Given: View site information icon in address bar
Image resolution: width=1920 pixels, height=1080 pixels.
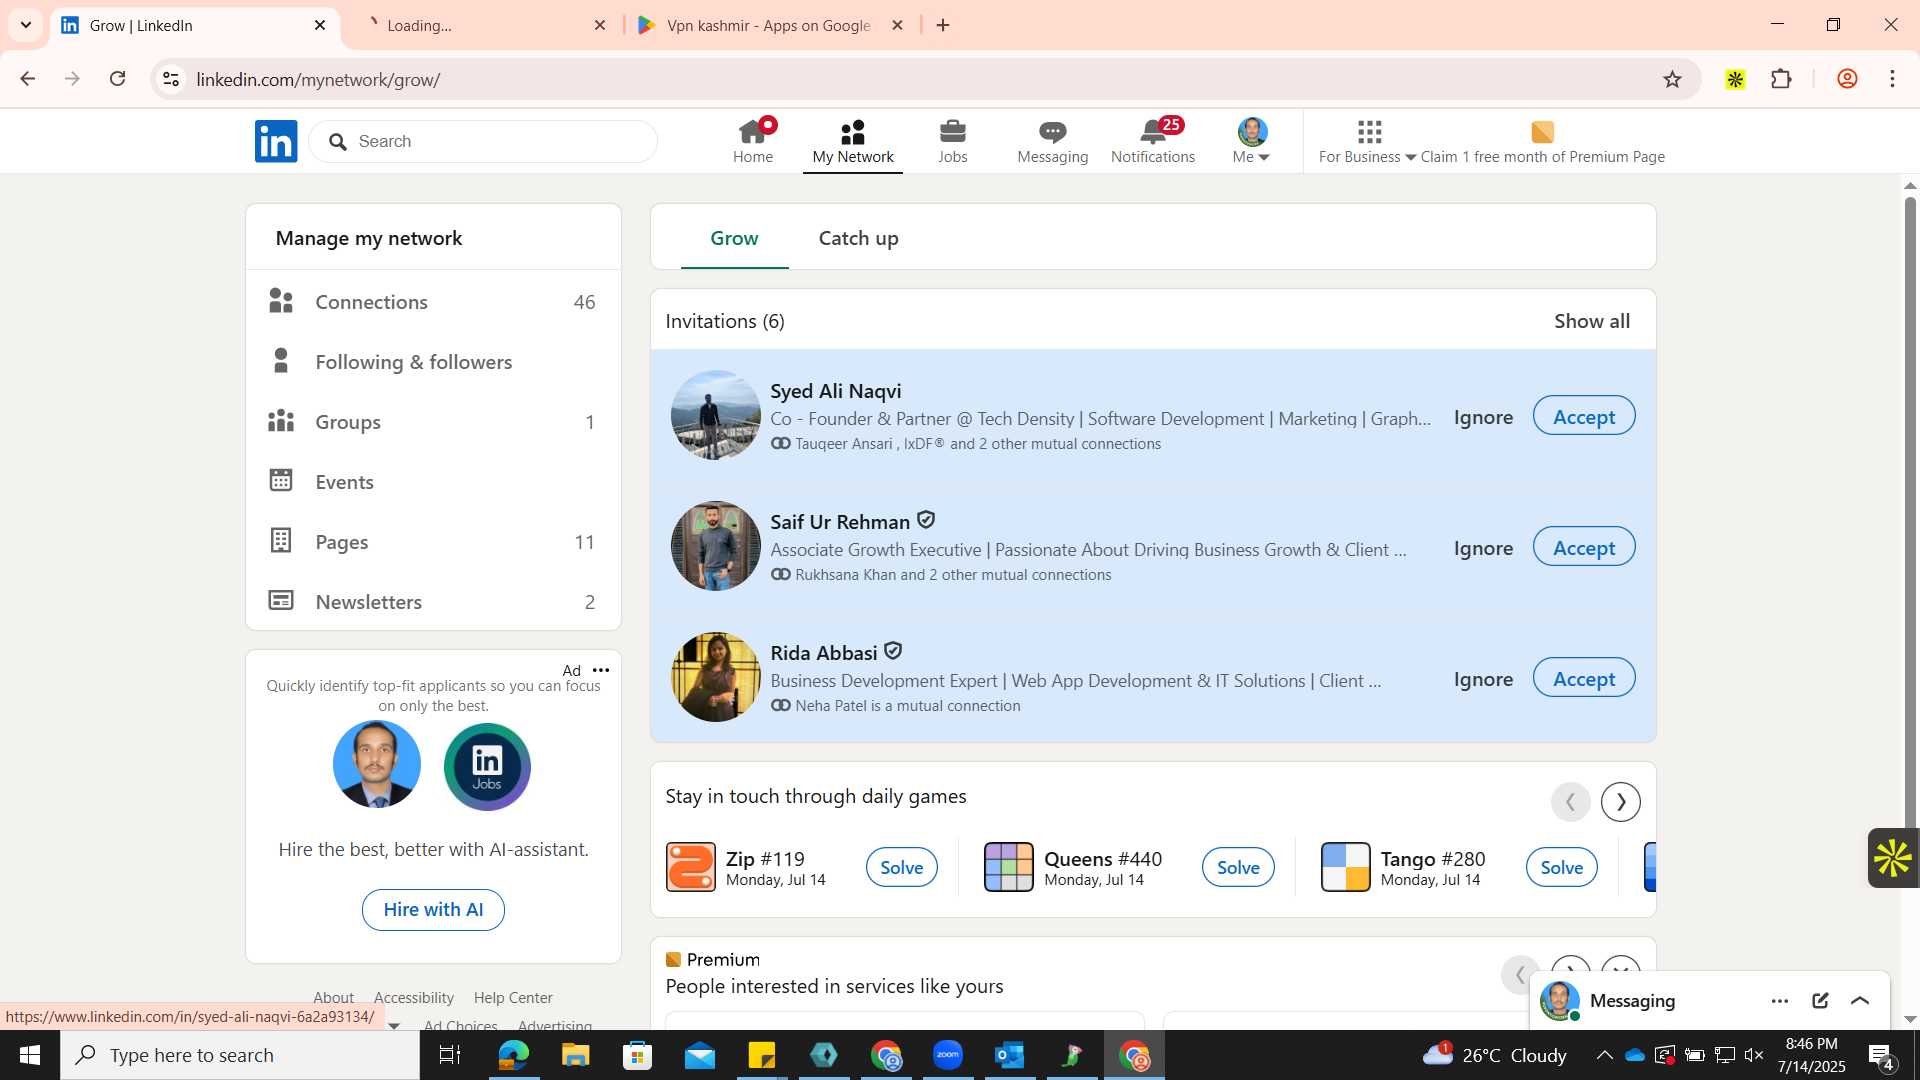Looking at the screenshot, I should point(171,79).
